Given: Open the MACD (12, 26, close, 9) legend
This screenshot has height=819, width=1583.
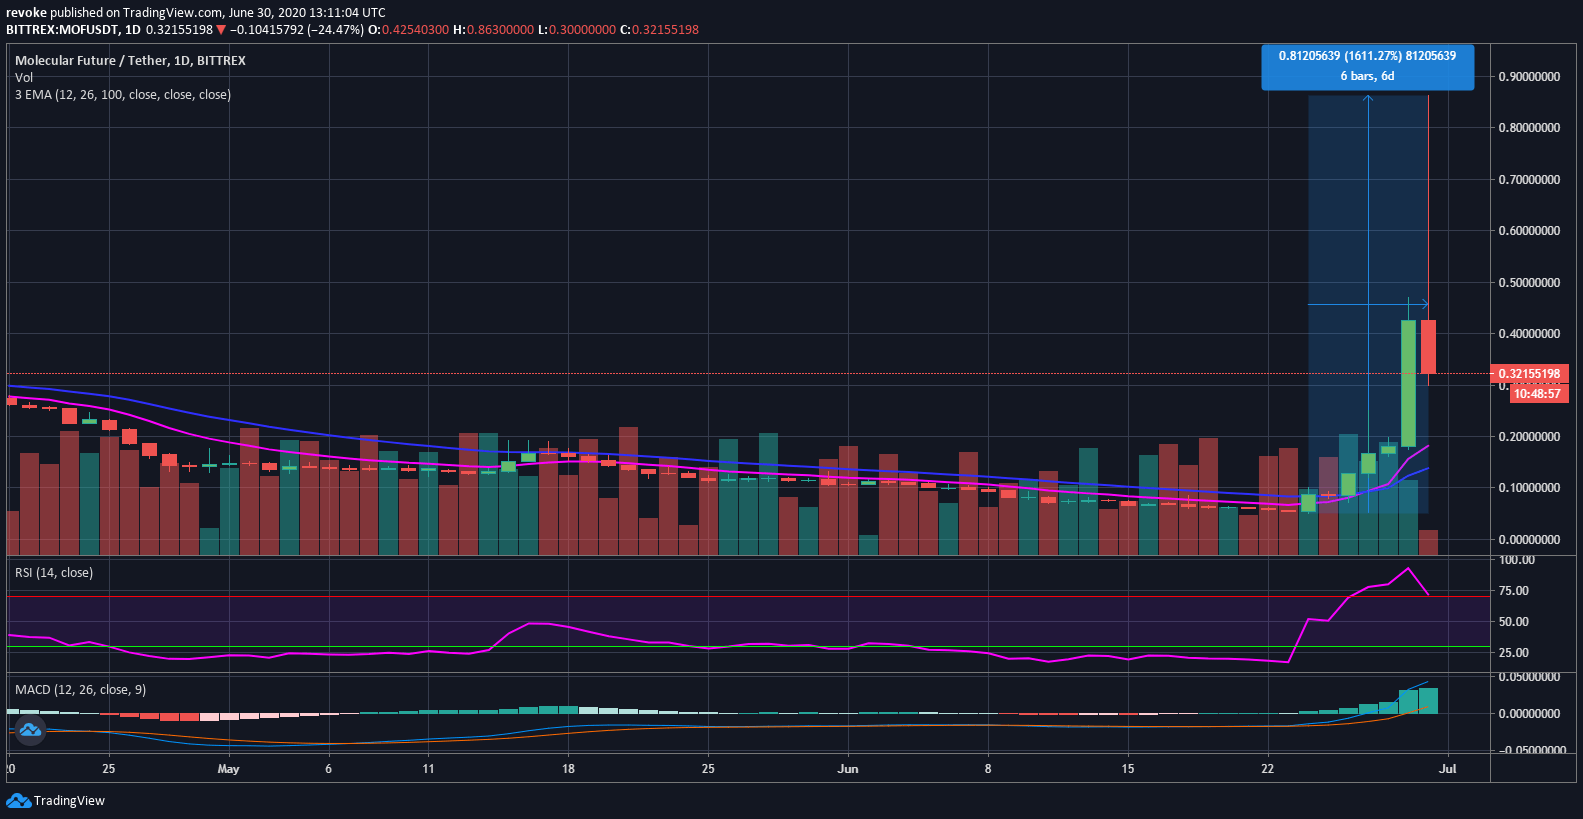Looking at the screenshot, I should (x=80, y=690).
